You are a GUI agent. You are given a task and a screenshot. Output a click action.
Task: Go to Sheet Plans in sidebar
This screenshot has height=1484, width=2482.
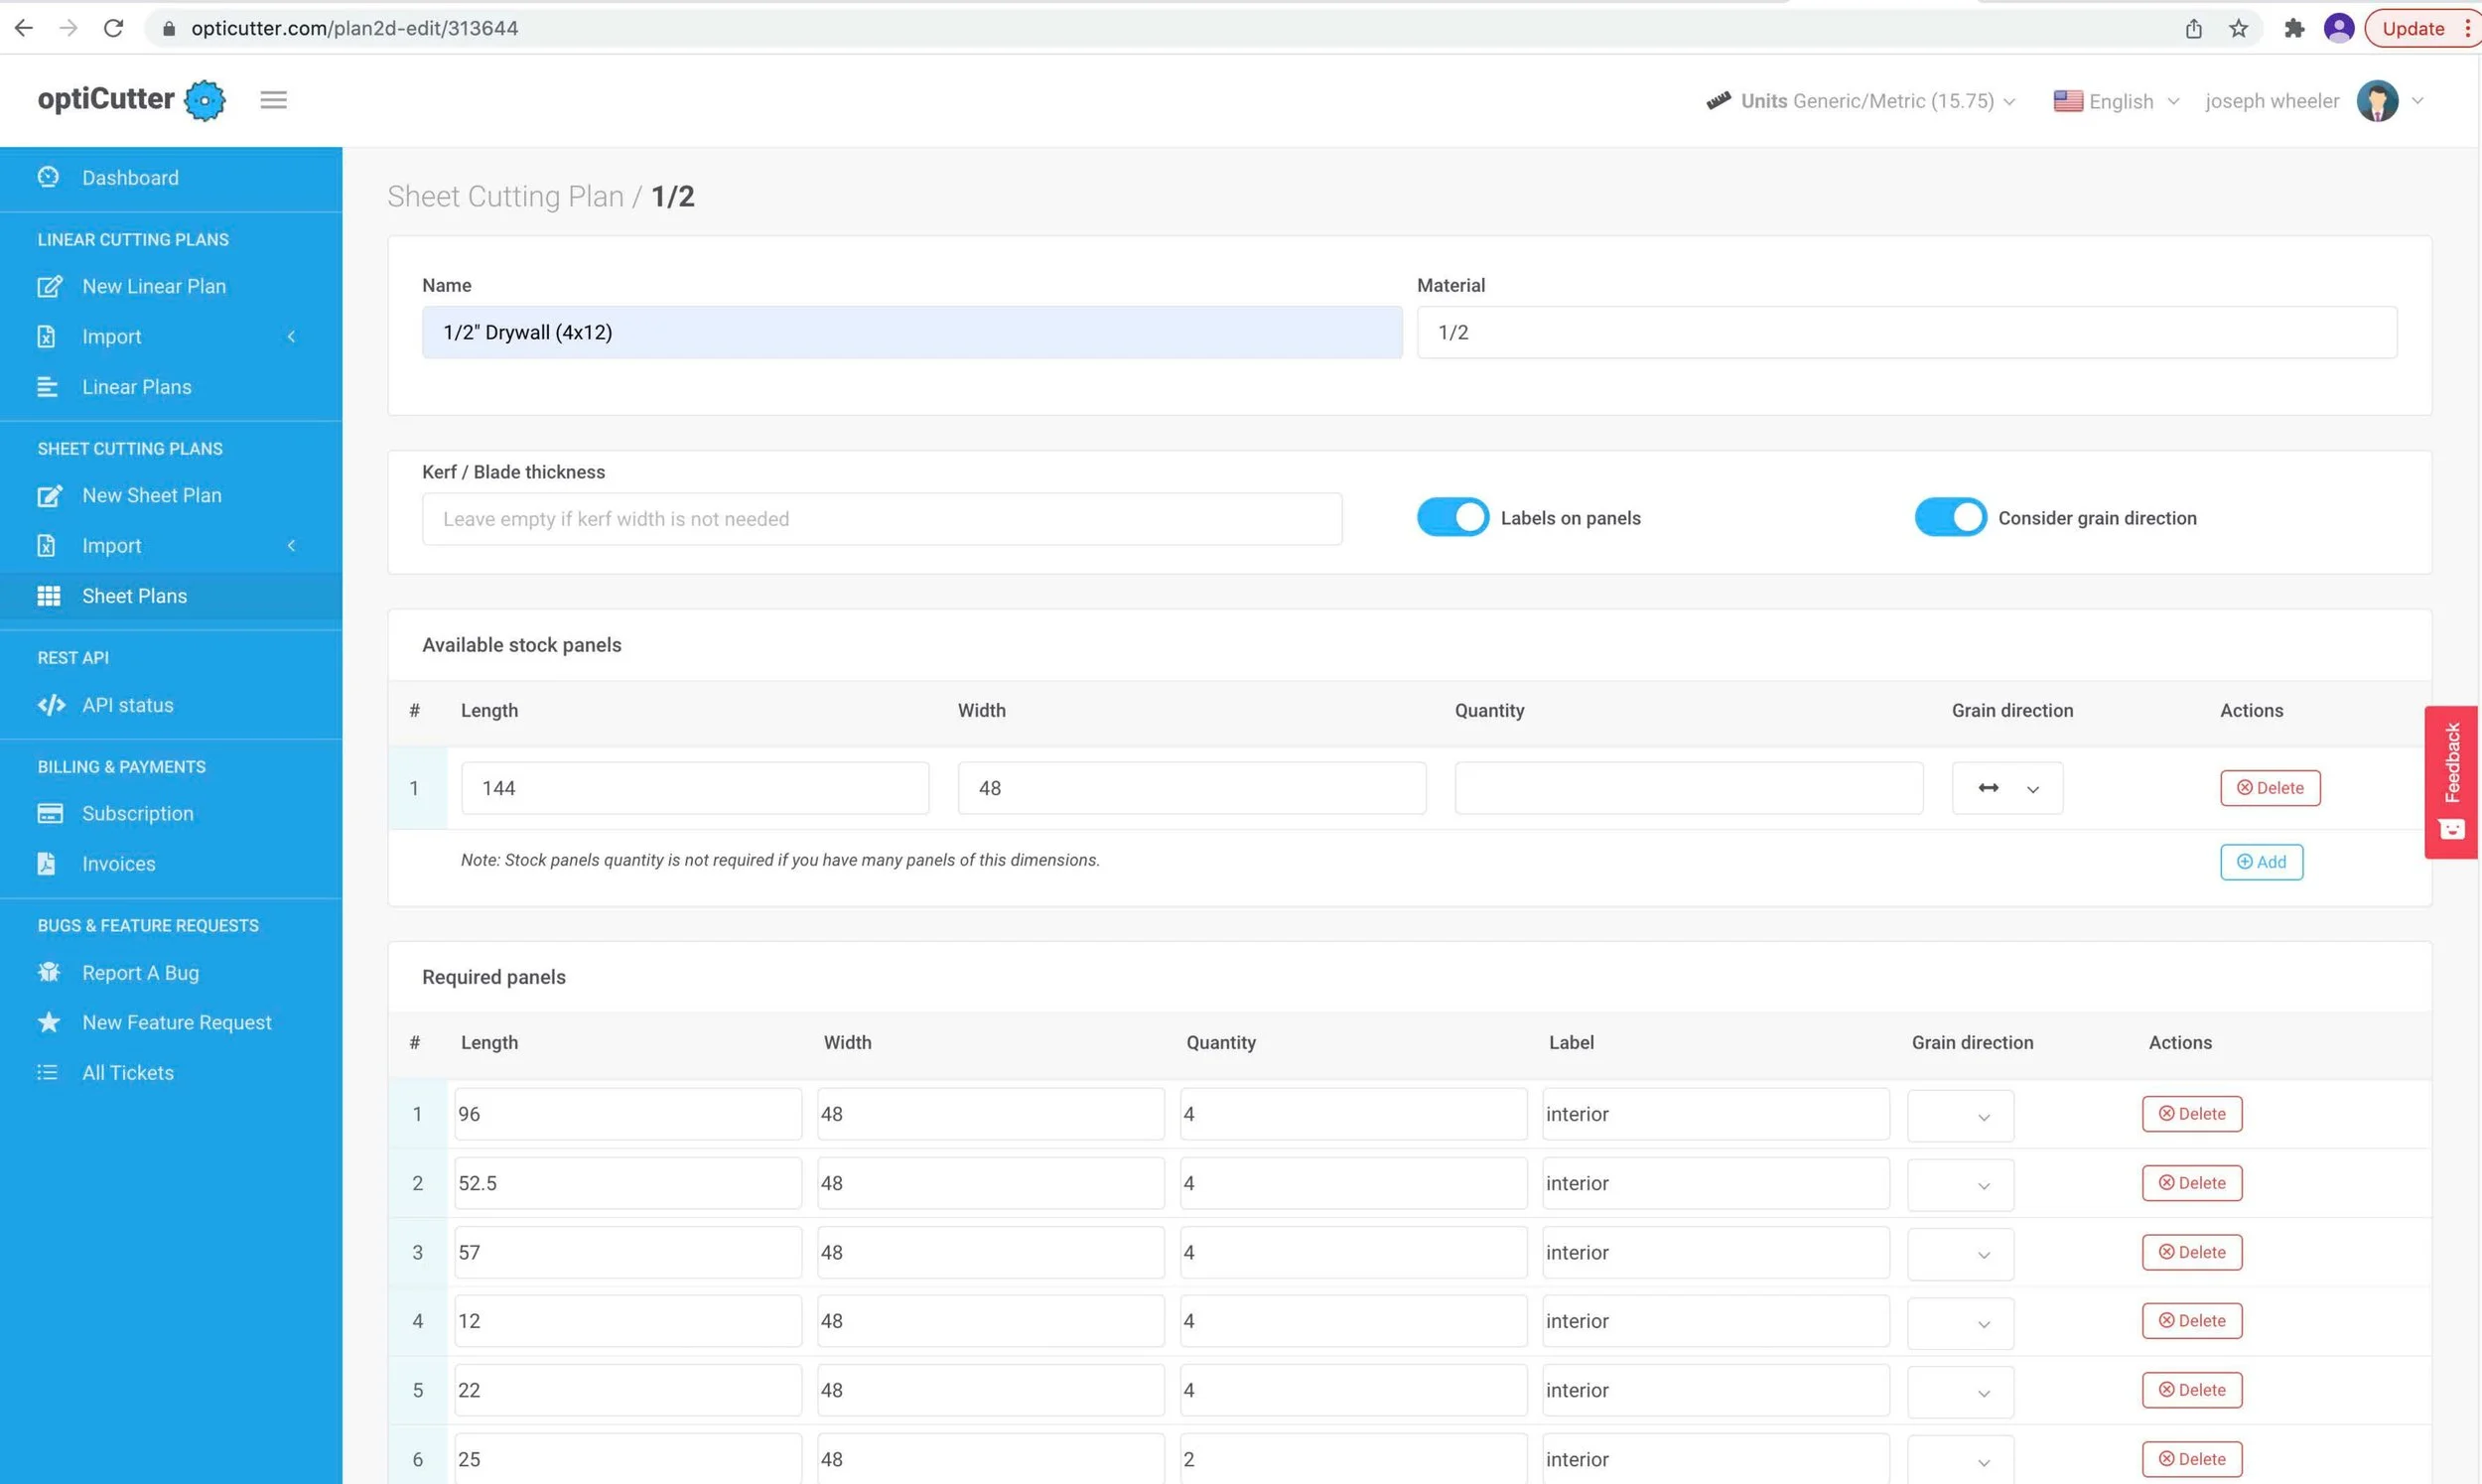[x=134, y=596]
